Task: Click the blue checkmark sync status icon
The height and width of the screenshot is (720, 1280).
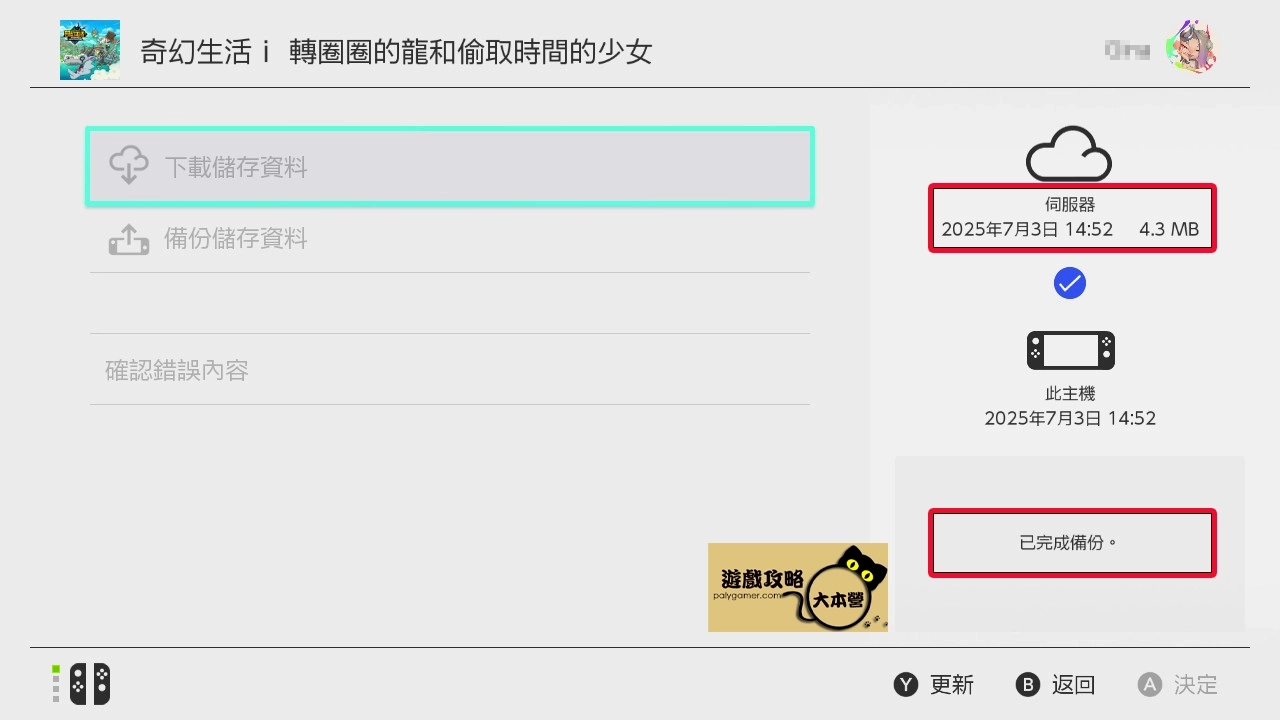Action: pyautogui.click(x=1070, y=283)
